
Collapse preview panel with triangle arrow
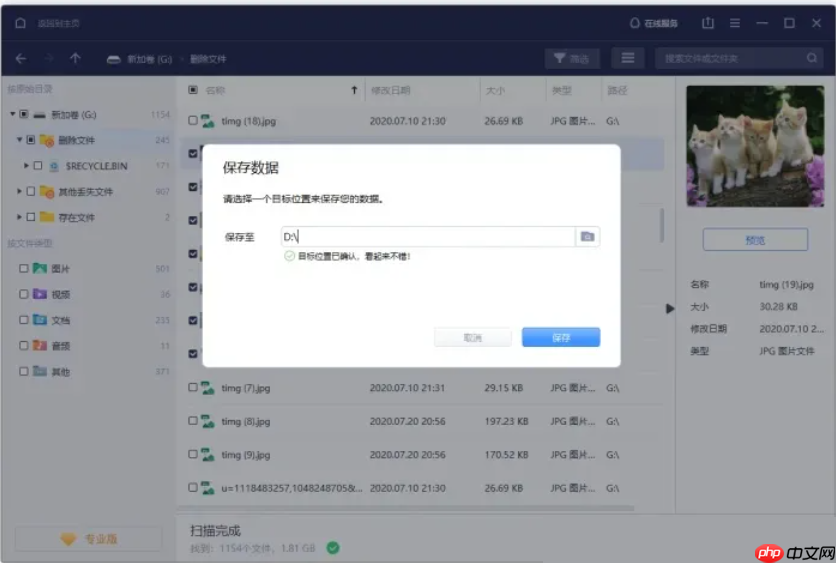pyautogui.click(x=670, y=308)
